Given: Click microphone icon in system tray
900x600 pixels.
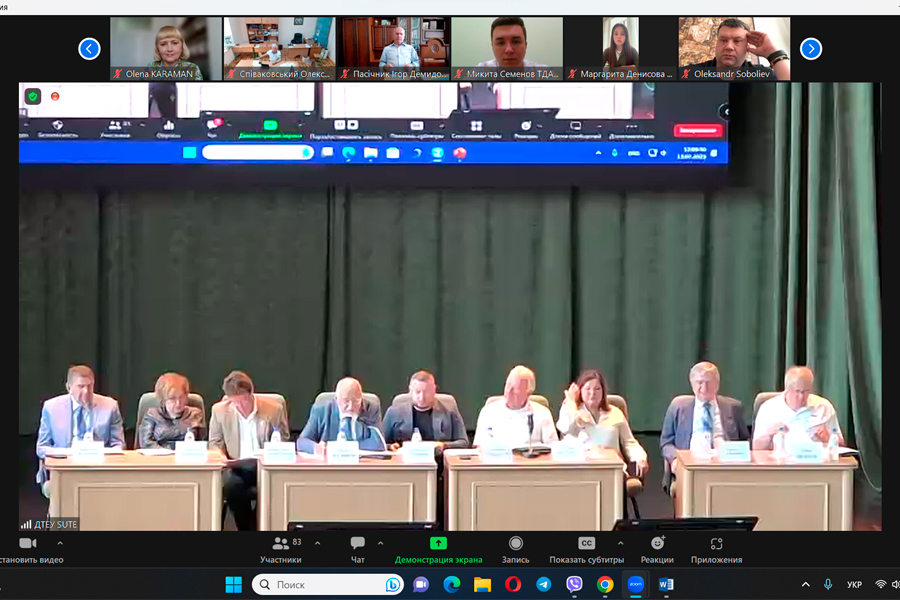Looking at the screenshot, I should pos(828,584).
